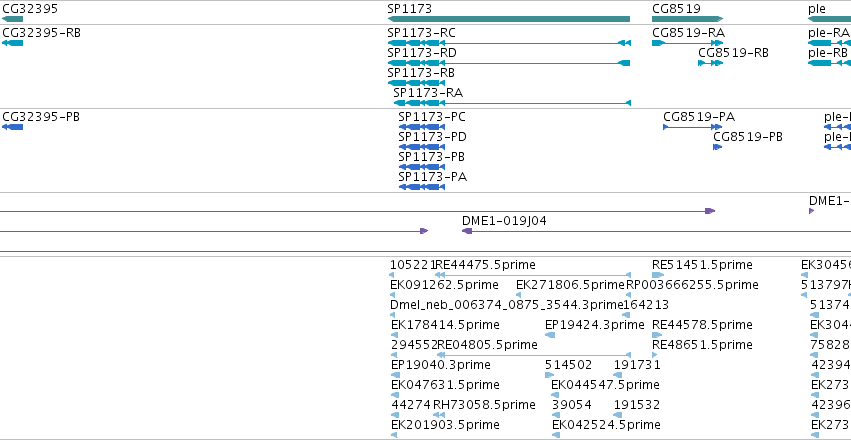Click the CG32395-PB protein label
The width and height of the screenshot is (851, 440).
pyautogui.click(x=41, y=117)
